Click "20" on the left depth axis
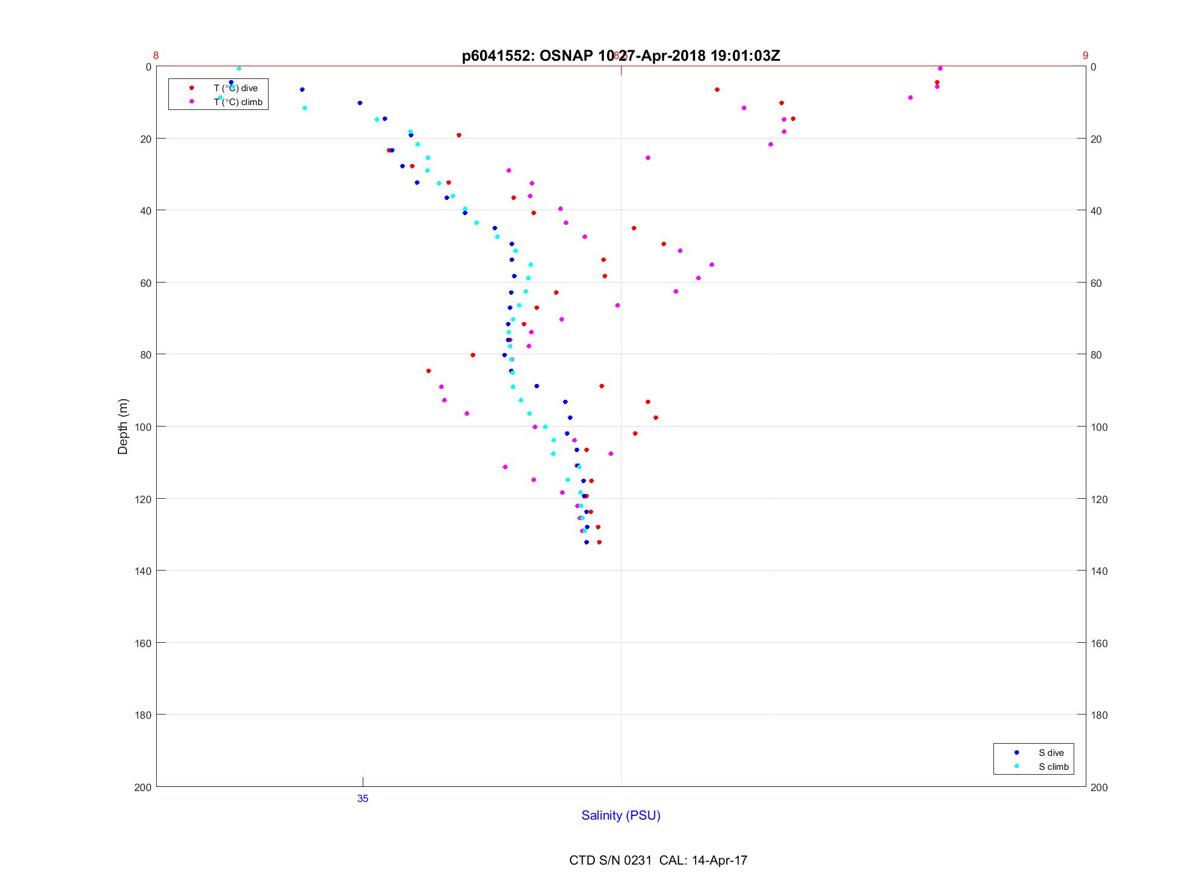Image resolution: width=1200 pixels, height=885 pixels. coord(144,139)
